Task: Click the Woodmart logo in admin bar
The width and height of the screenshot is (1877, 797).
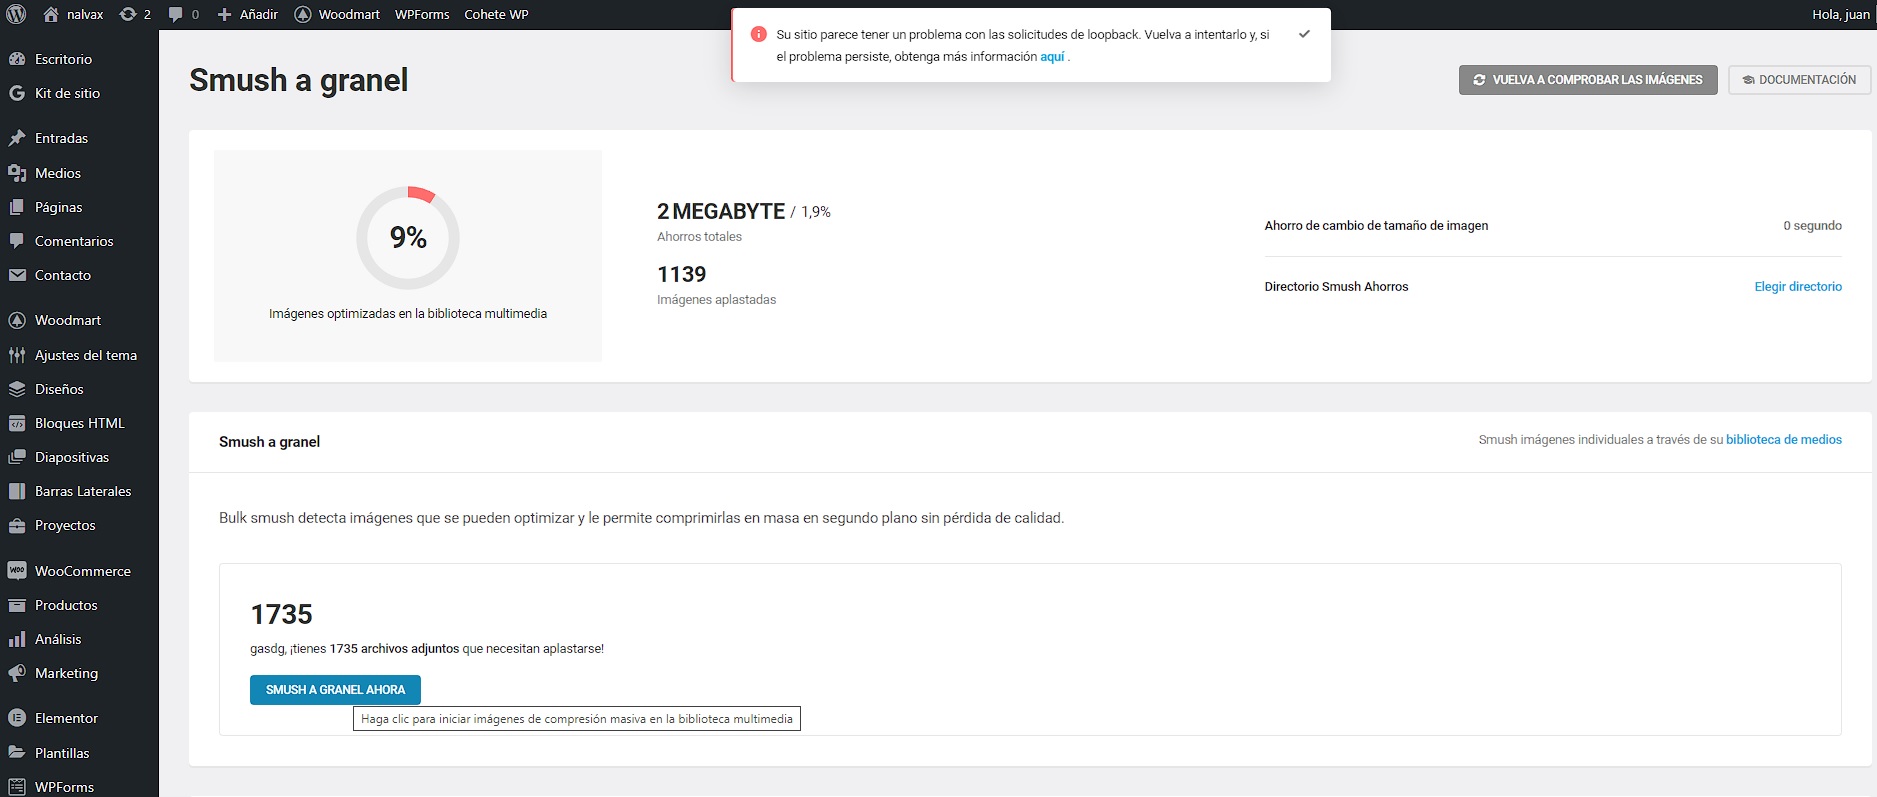Action: (x=303, y=14)
